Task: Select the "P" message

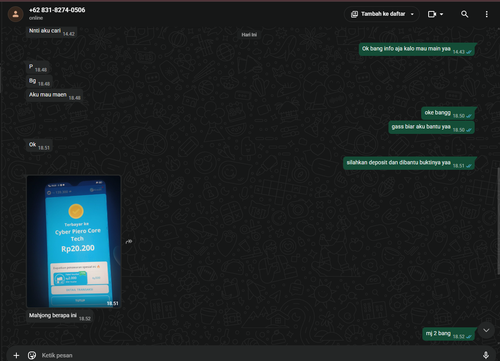Action: click(x=38, y=67)
